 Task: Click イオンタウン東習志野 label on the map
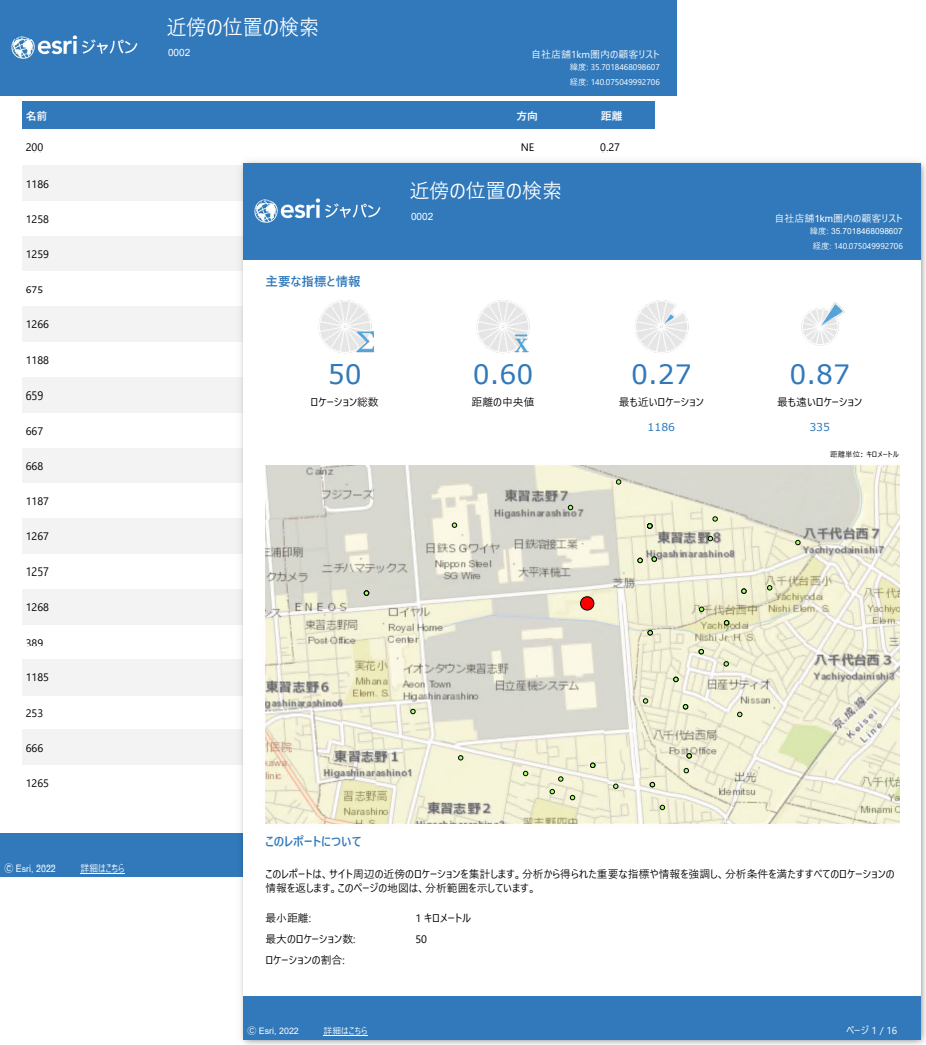(x=456, y=668)
